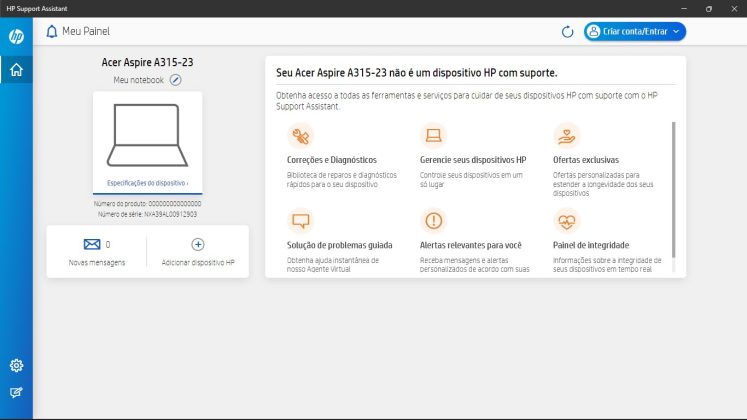Click the features panel vertical scrollbar
Viewport: 747px width, 420px height.
[674, 190]
